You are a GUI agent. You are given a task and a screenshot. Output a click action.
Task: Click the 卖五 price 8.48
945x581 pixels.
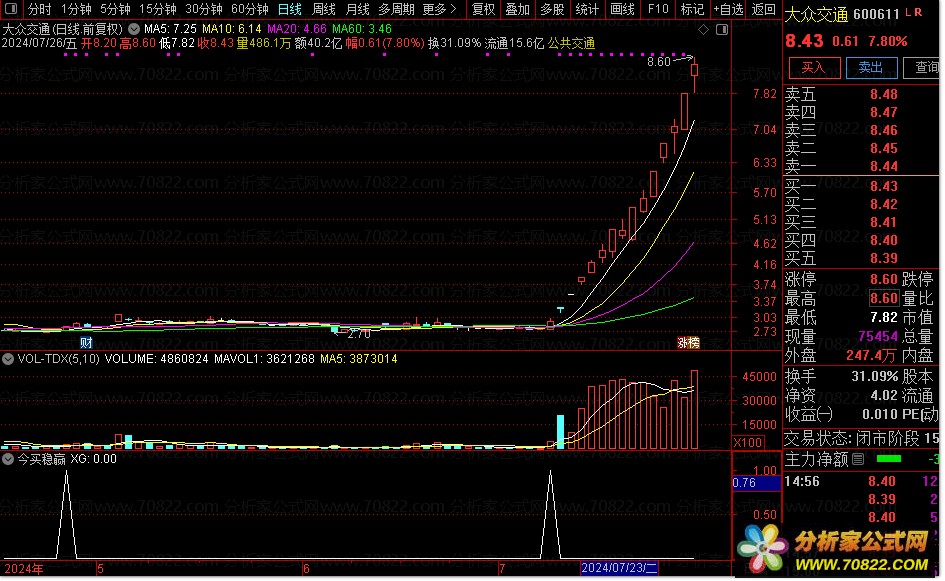(884, 95)
